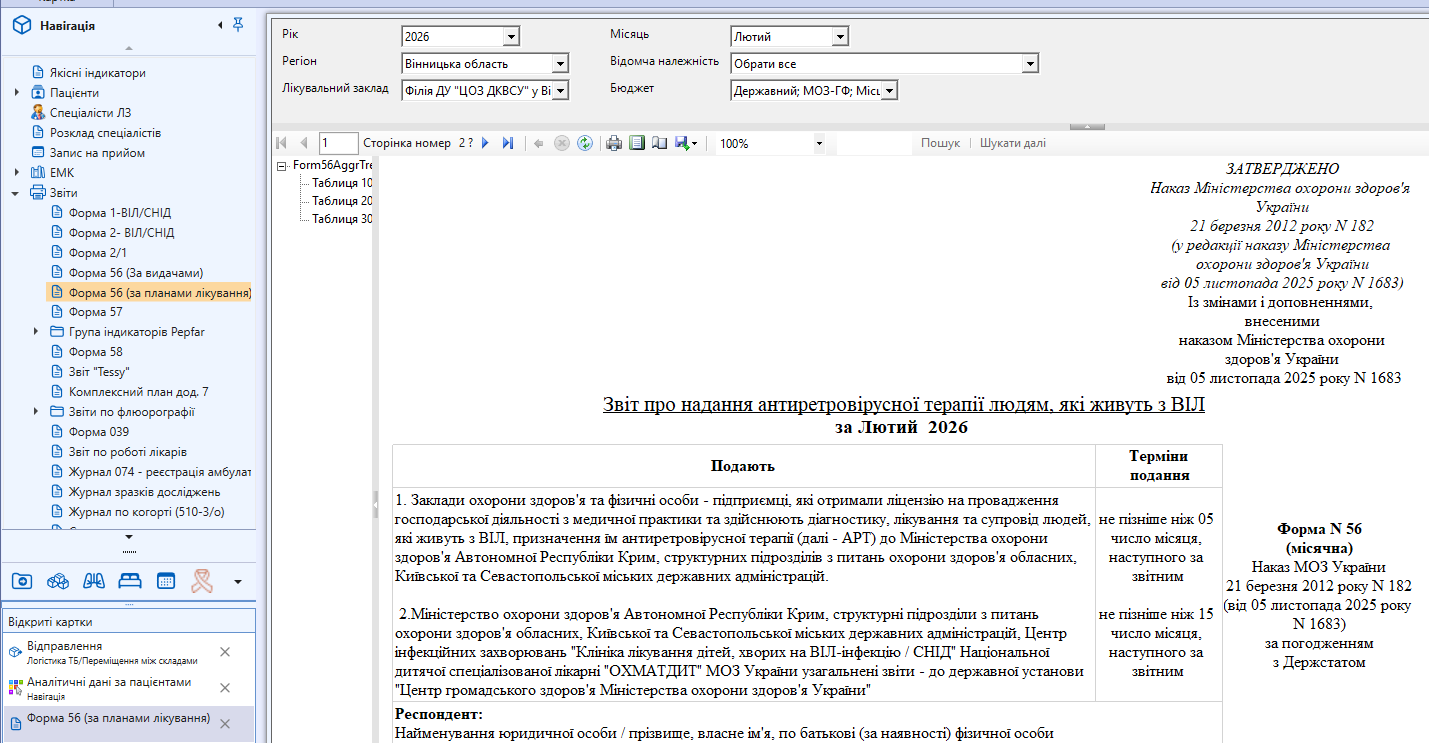Click the current page number field
Screen dimensions: 1429x743
(x=338, y=143)
